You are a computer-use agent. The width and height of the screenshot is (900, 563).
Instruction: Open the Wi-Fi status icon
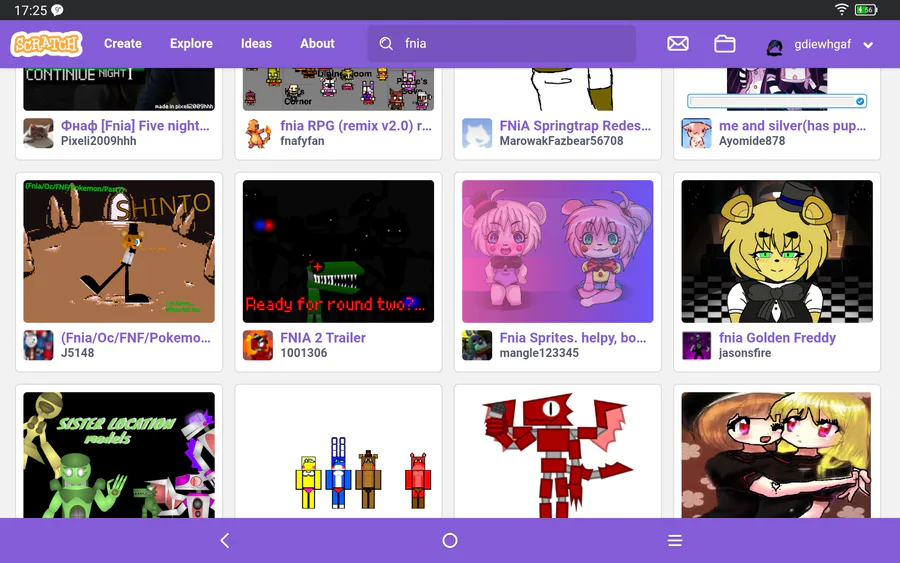(x=841, y=9)
